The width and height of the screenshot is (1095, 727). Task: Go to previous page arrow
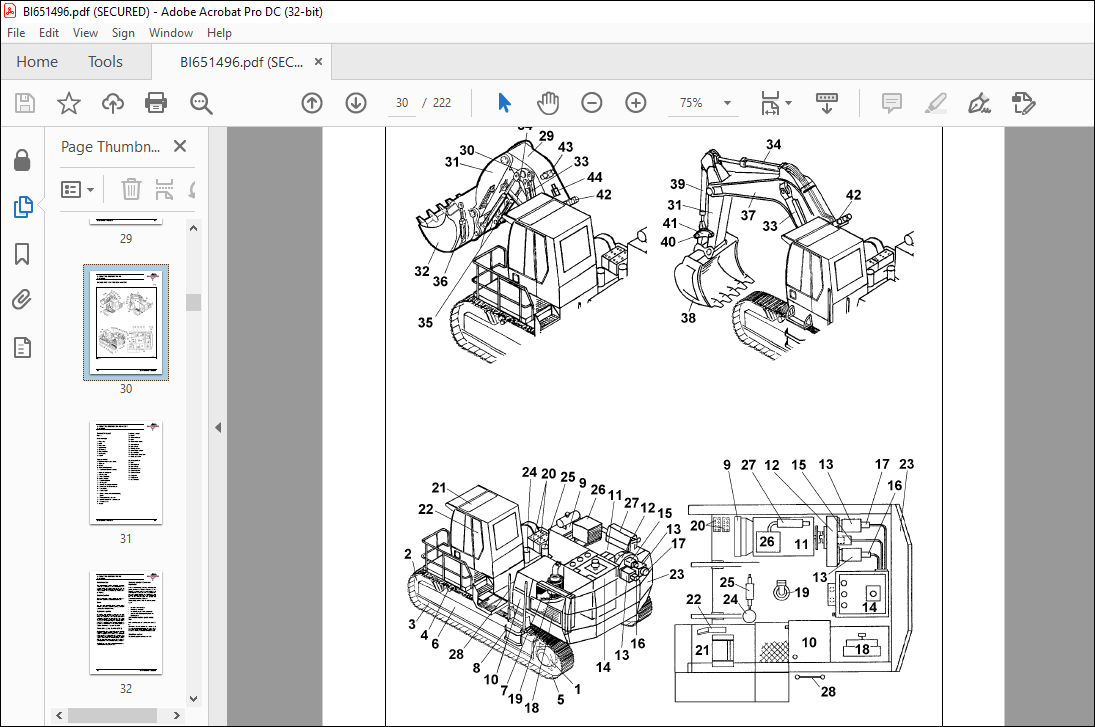point(312,103)
